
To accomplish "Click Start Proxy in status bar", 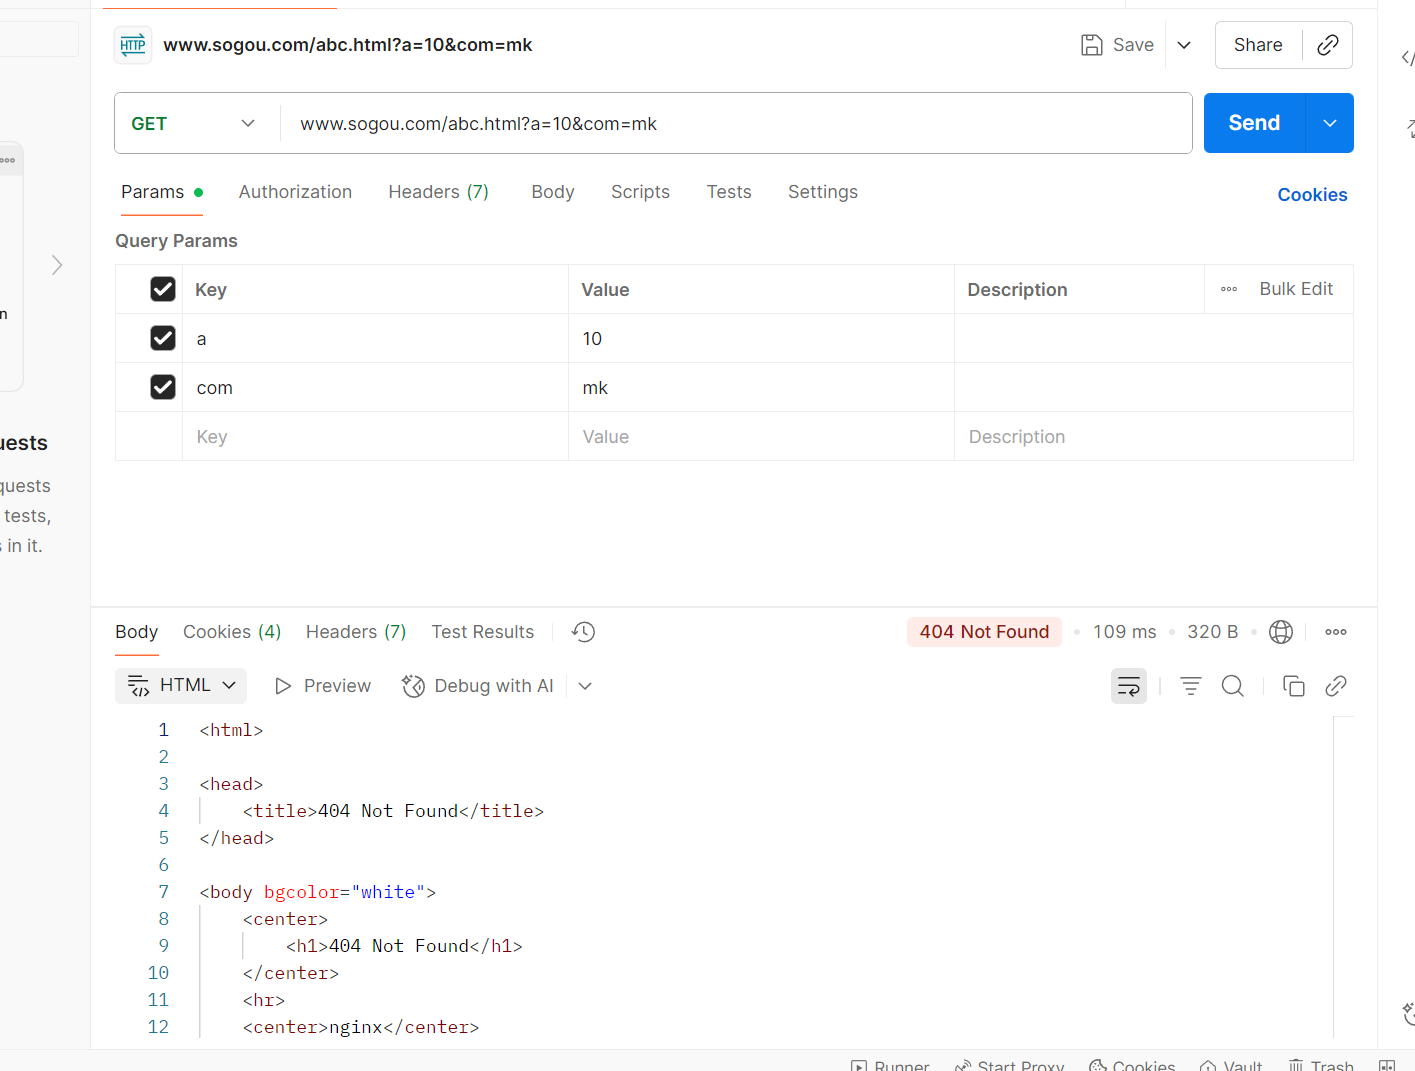I will click(1009, 1066).
